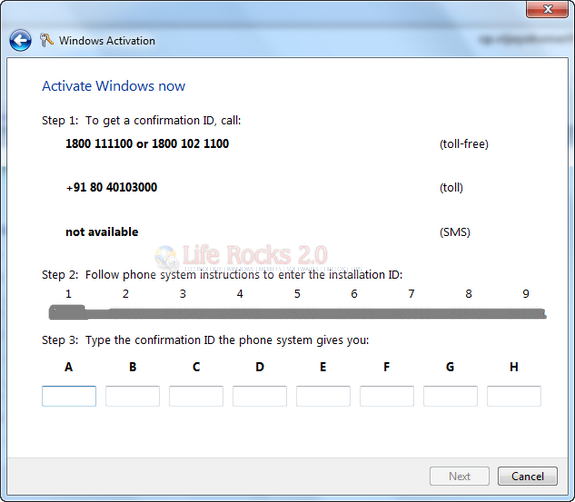575x502 pixels.
Task: Click column letter D label
Action: (x=260, y=367)
